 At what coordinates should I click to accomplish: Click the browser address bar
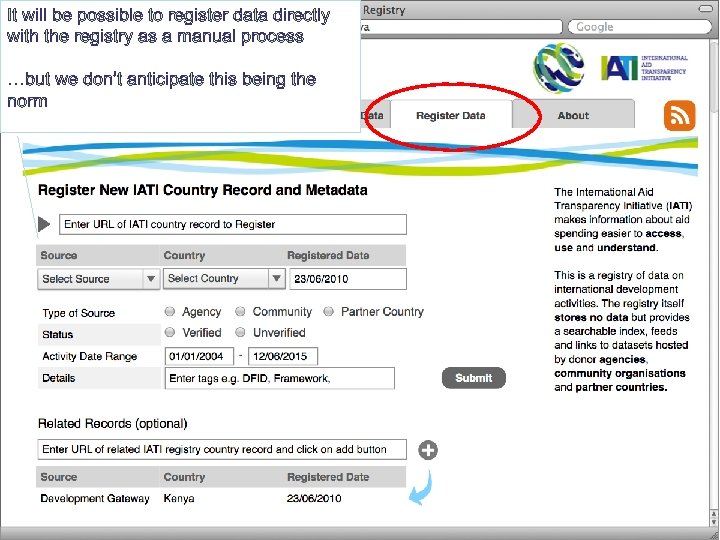[461, 27]
